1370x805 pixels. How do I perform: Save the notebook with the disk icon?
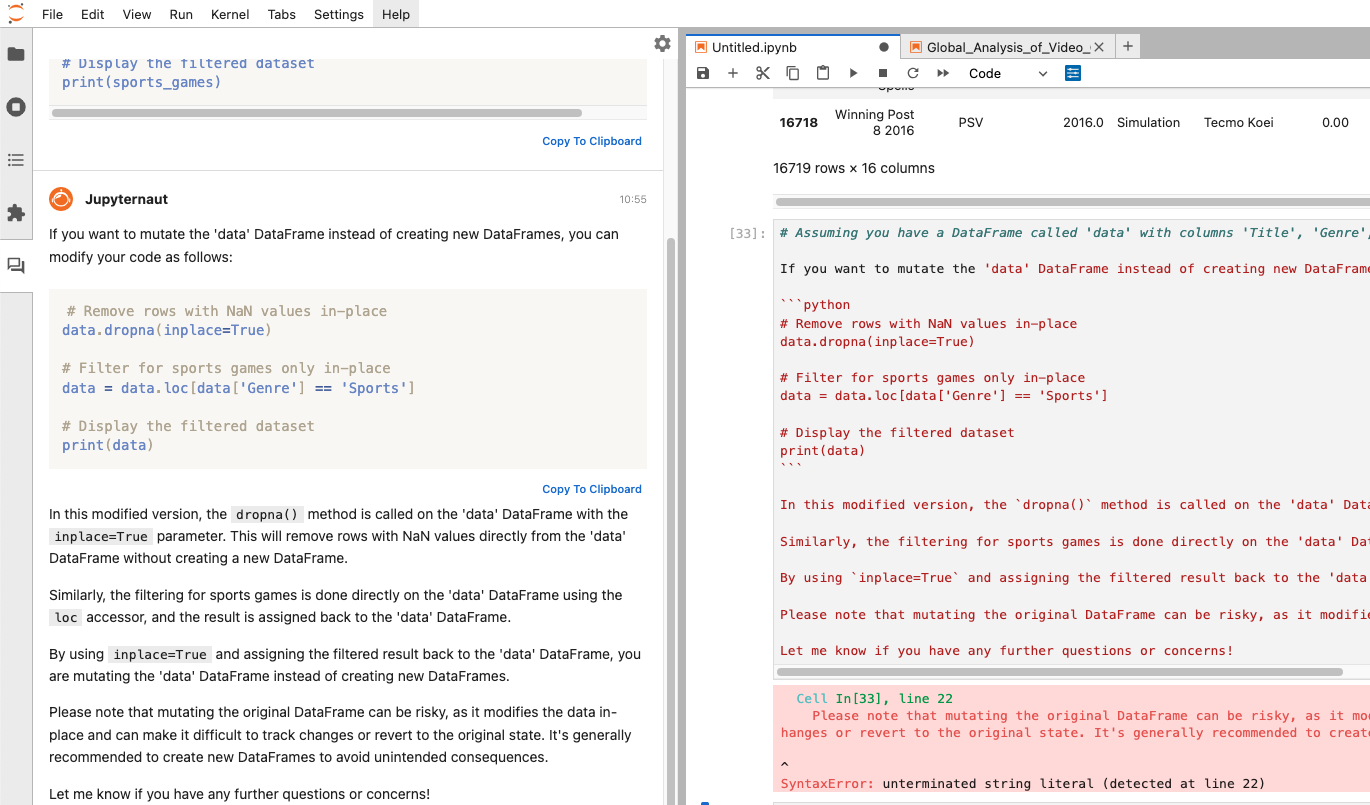(703, 73)
